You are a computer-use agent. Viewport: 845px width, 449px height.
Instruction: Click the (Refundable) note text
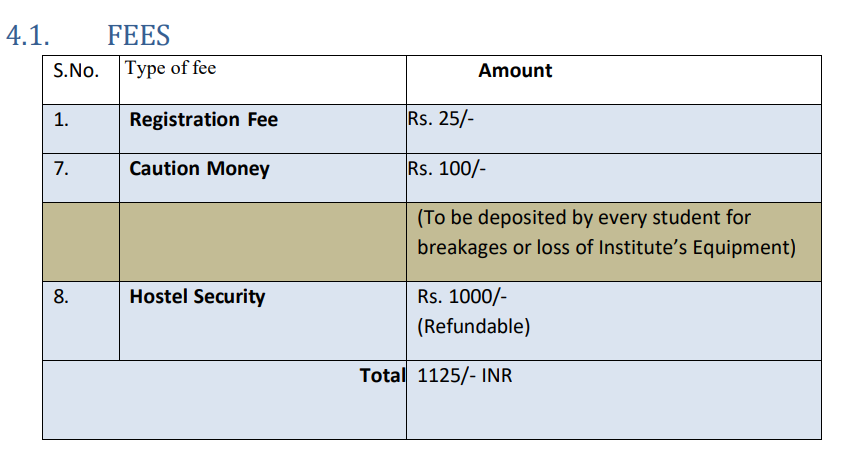[473, 326]
